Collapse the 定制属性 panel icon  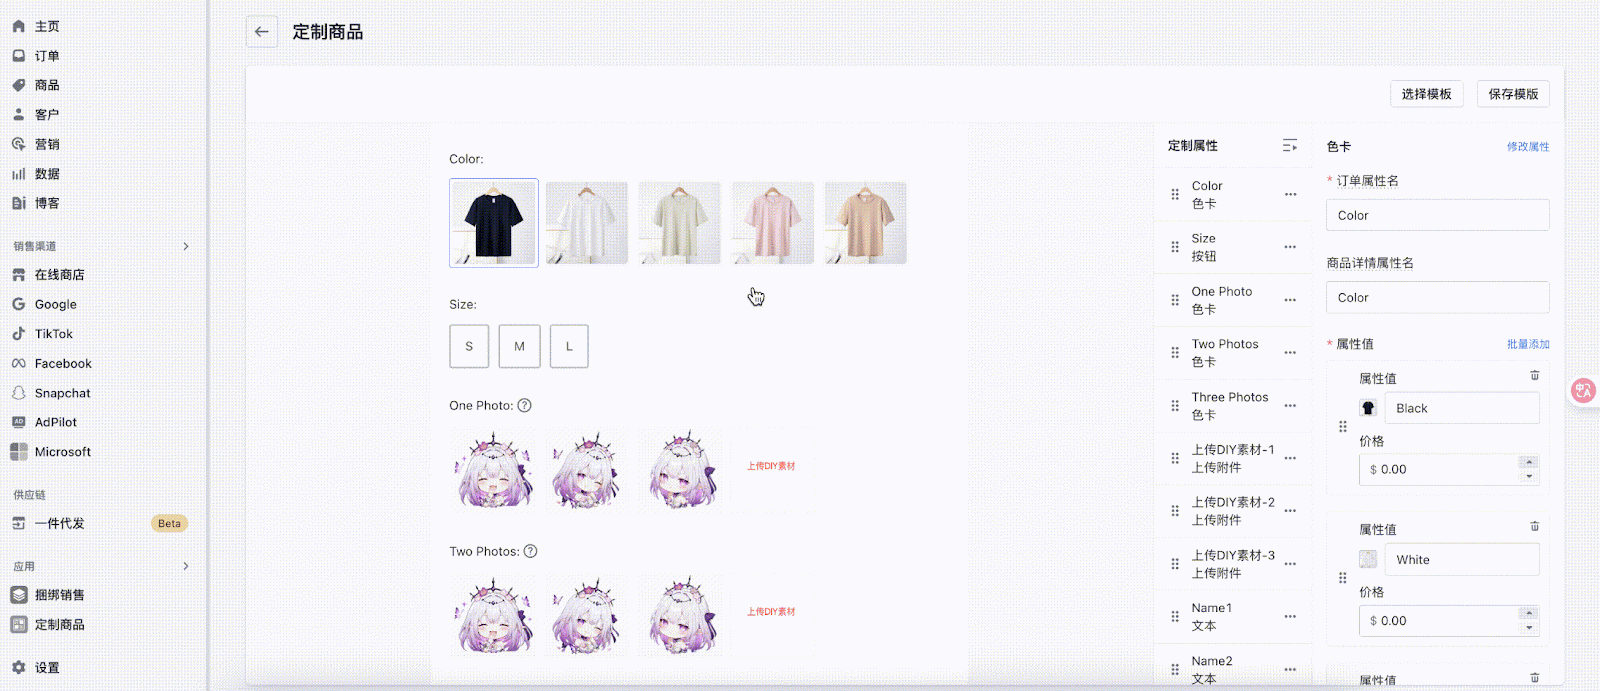coord(1290,146)
